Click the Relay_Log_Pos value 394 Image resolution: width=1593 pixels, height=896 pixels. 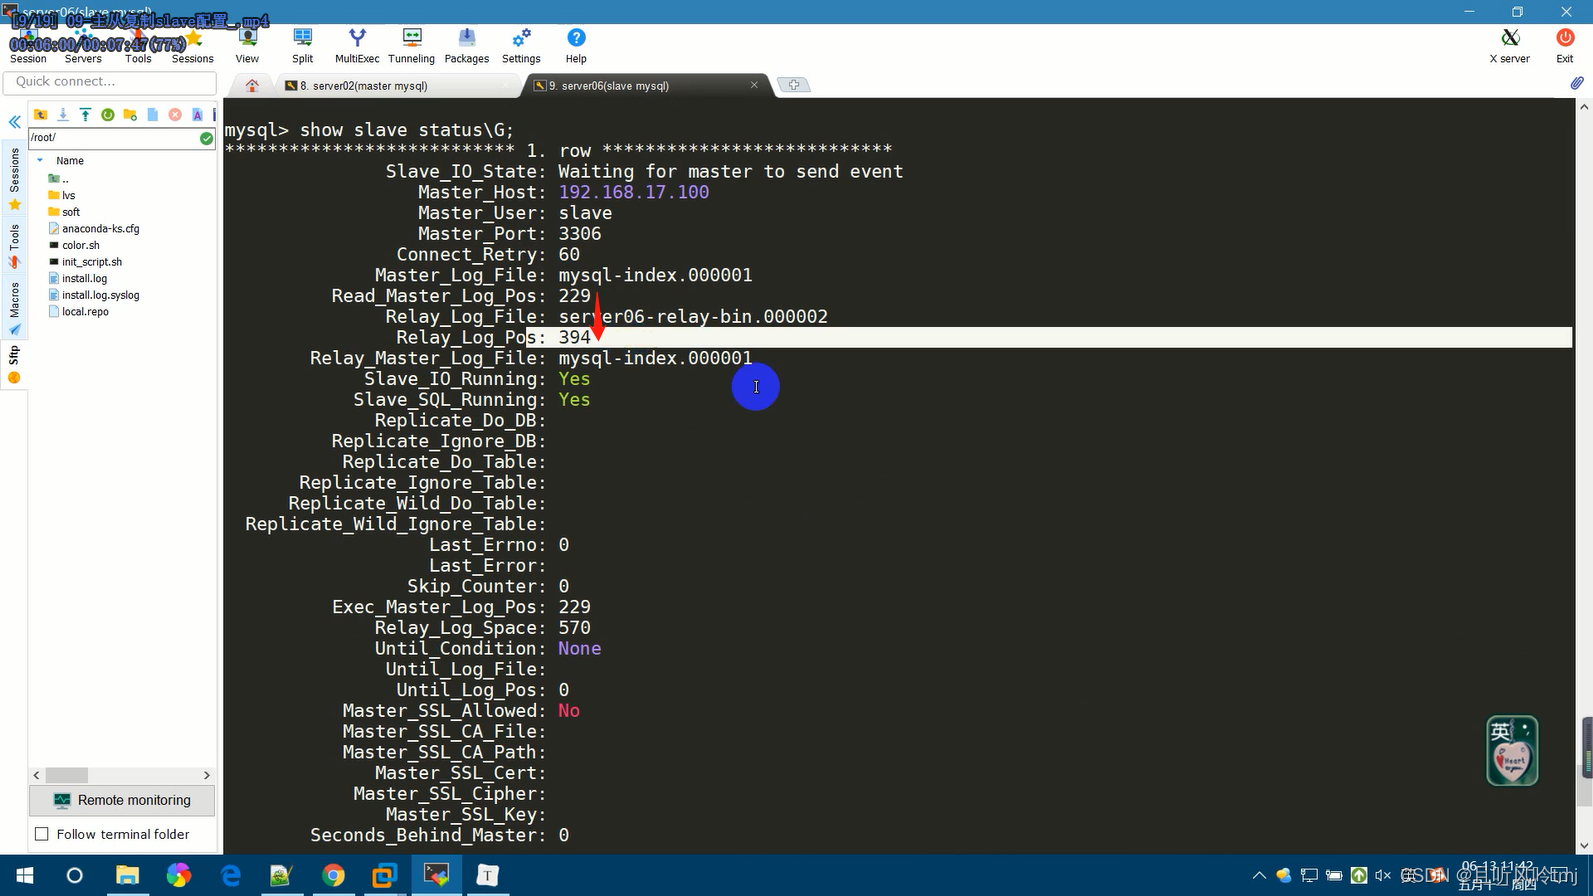click(575, 337)
